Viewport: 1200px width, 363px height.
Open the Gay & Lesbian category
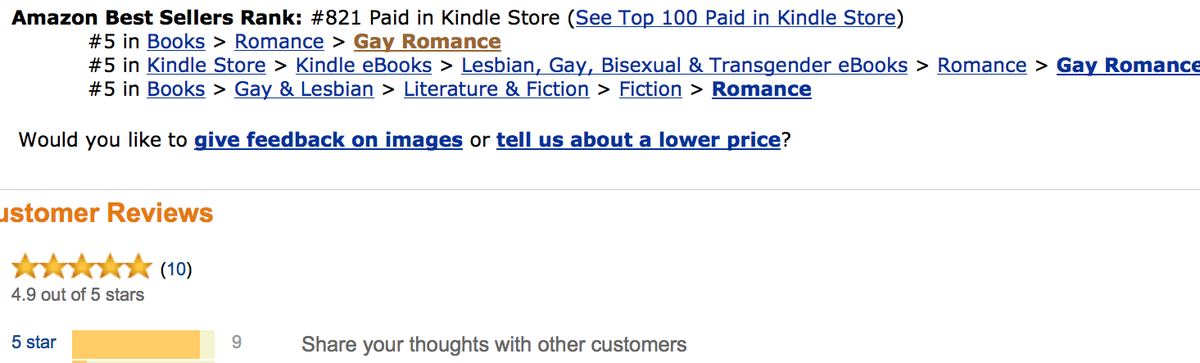coord(304,89)
